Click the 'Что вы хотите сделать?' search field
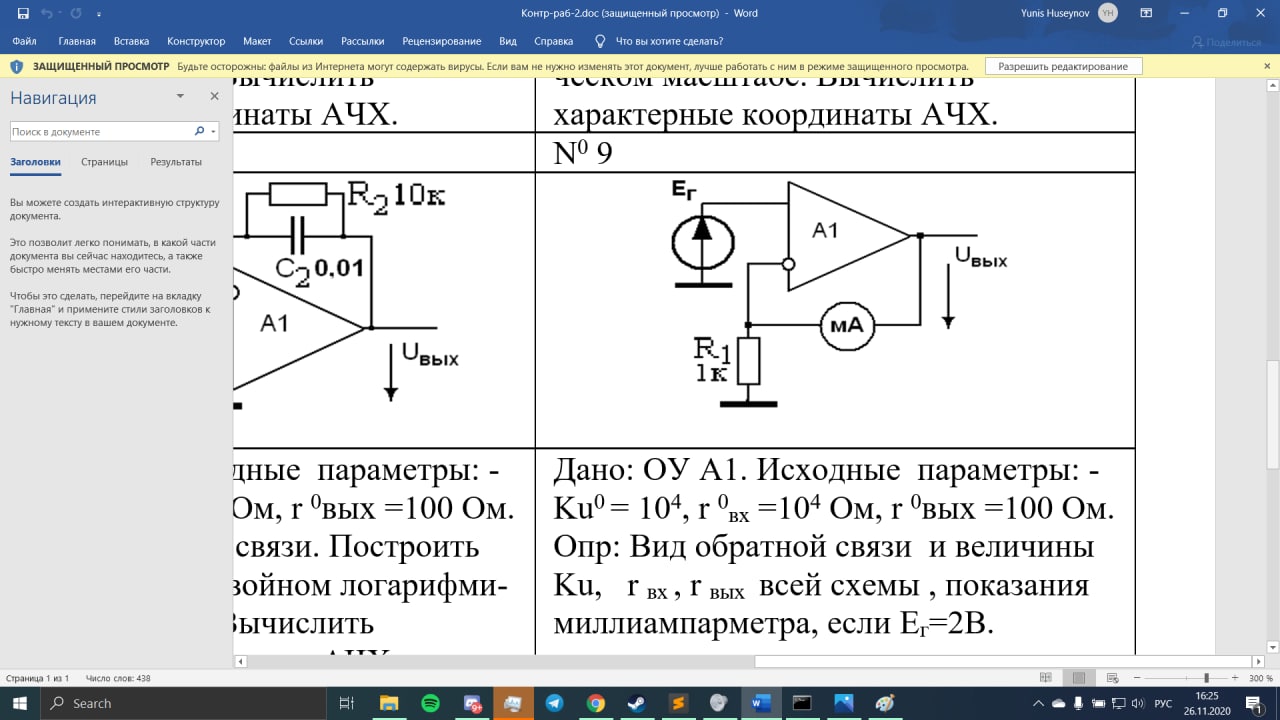The width and height of the screenshot is (1280, 720). coord(669,41)
